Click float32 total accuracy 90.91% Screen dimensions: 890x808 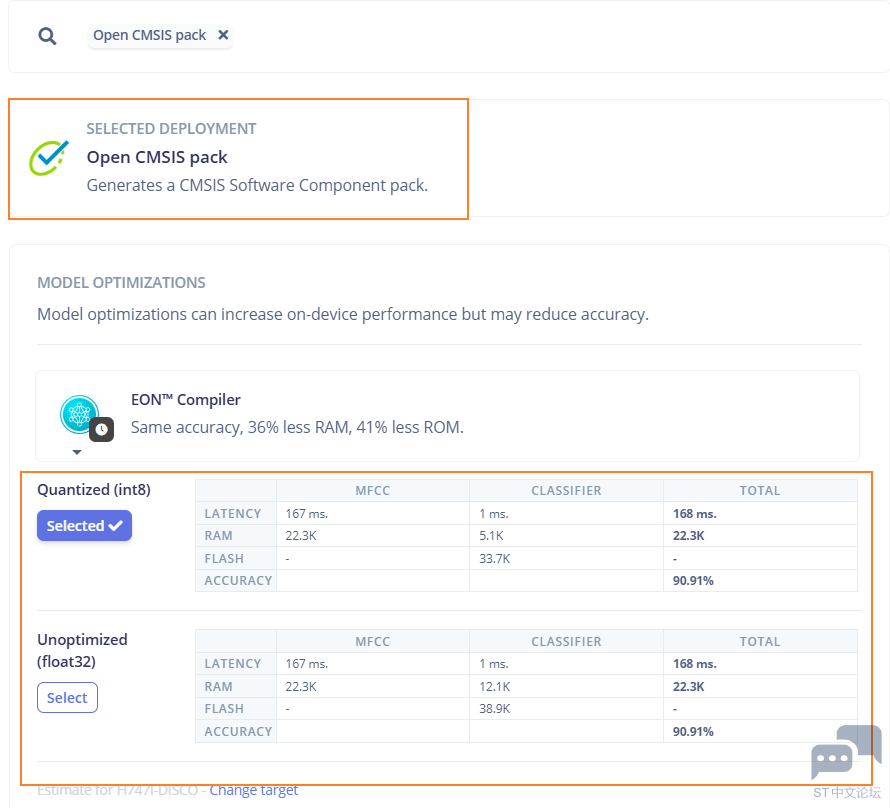coord(693,731)
